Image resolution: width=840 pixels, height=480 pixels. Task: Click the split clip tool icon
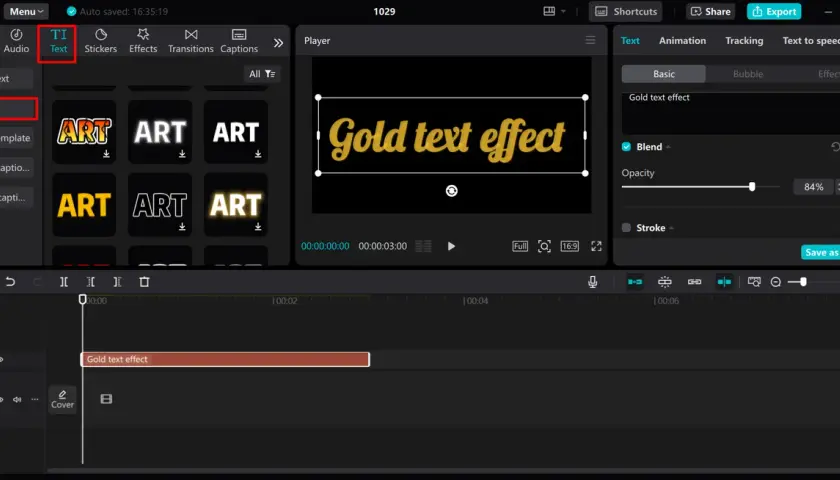point(64,282)
